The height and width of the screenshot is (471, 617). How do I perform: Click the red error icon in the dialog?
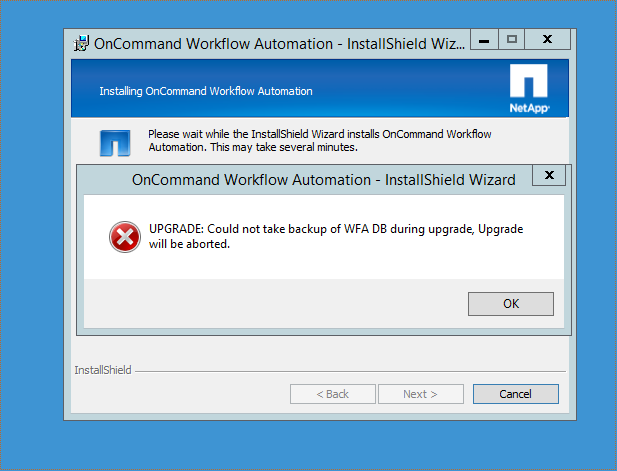click(125, 237)
